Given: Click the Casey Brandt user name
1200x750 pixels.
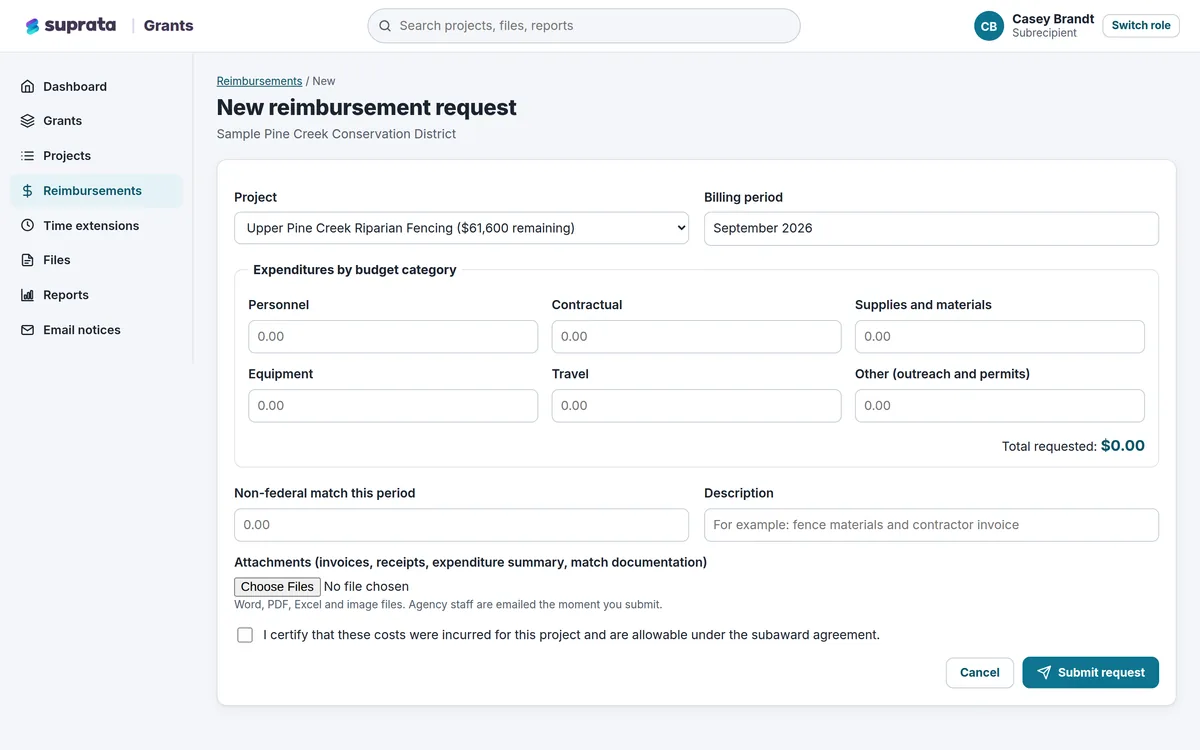Looking at the screenshot, I should 1053,19.
